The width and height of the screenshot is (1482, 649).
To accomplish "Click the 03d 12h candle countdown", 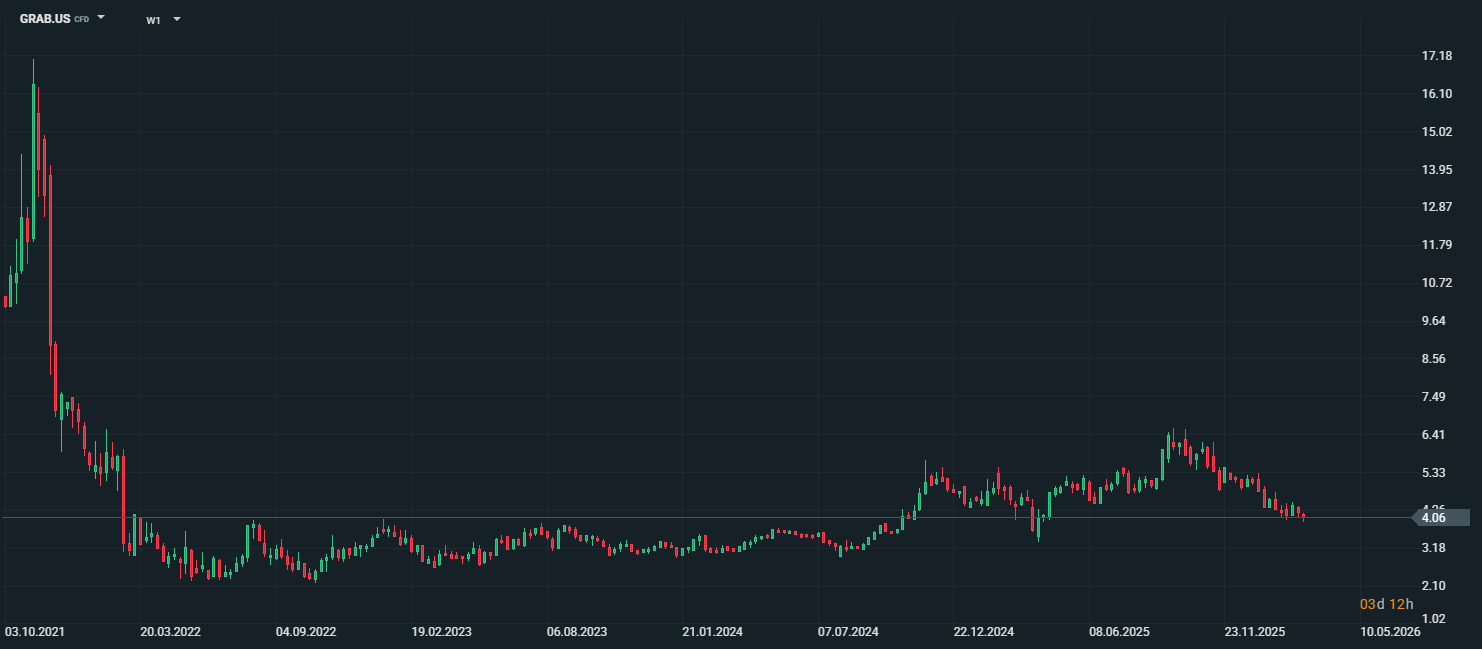I will [x=1386, y=604].
